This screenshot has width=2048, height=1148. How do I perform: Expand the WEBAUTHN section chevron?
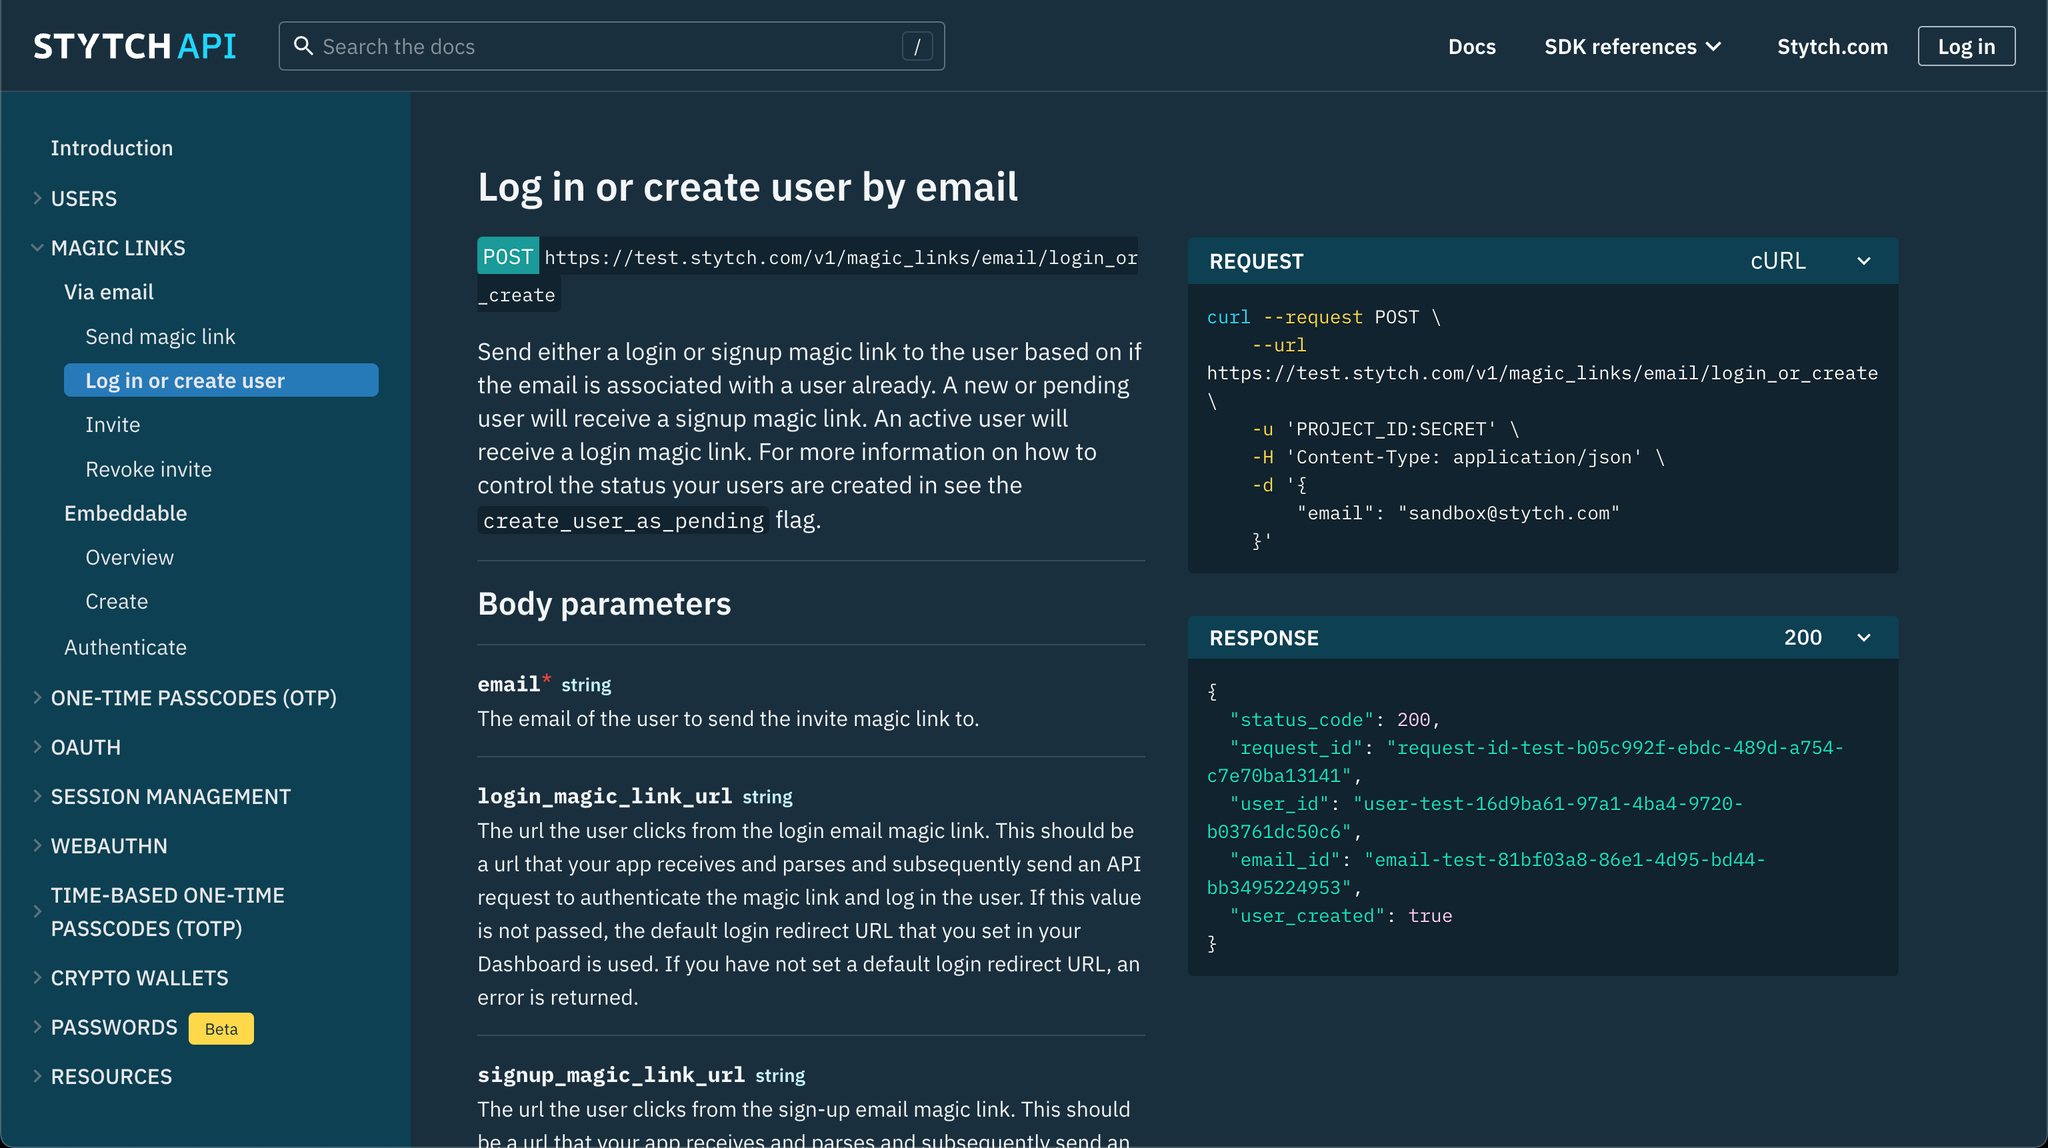(x=37, y=845)
